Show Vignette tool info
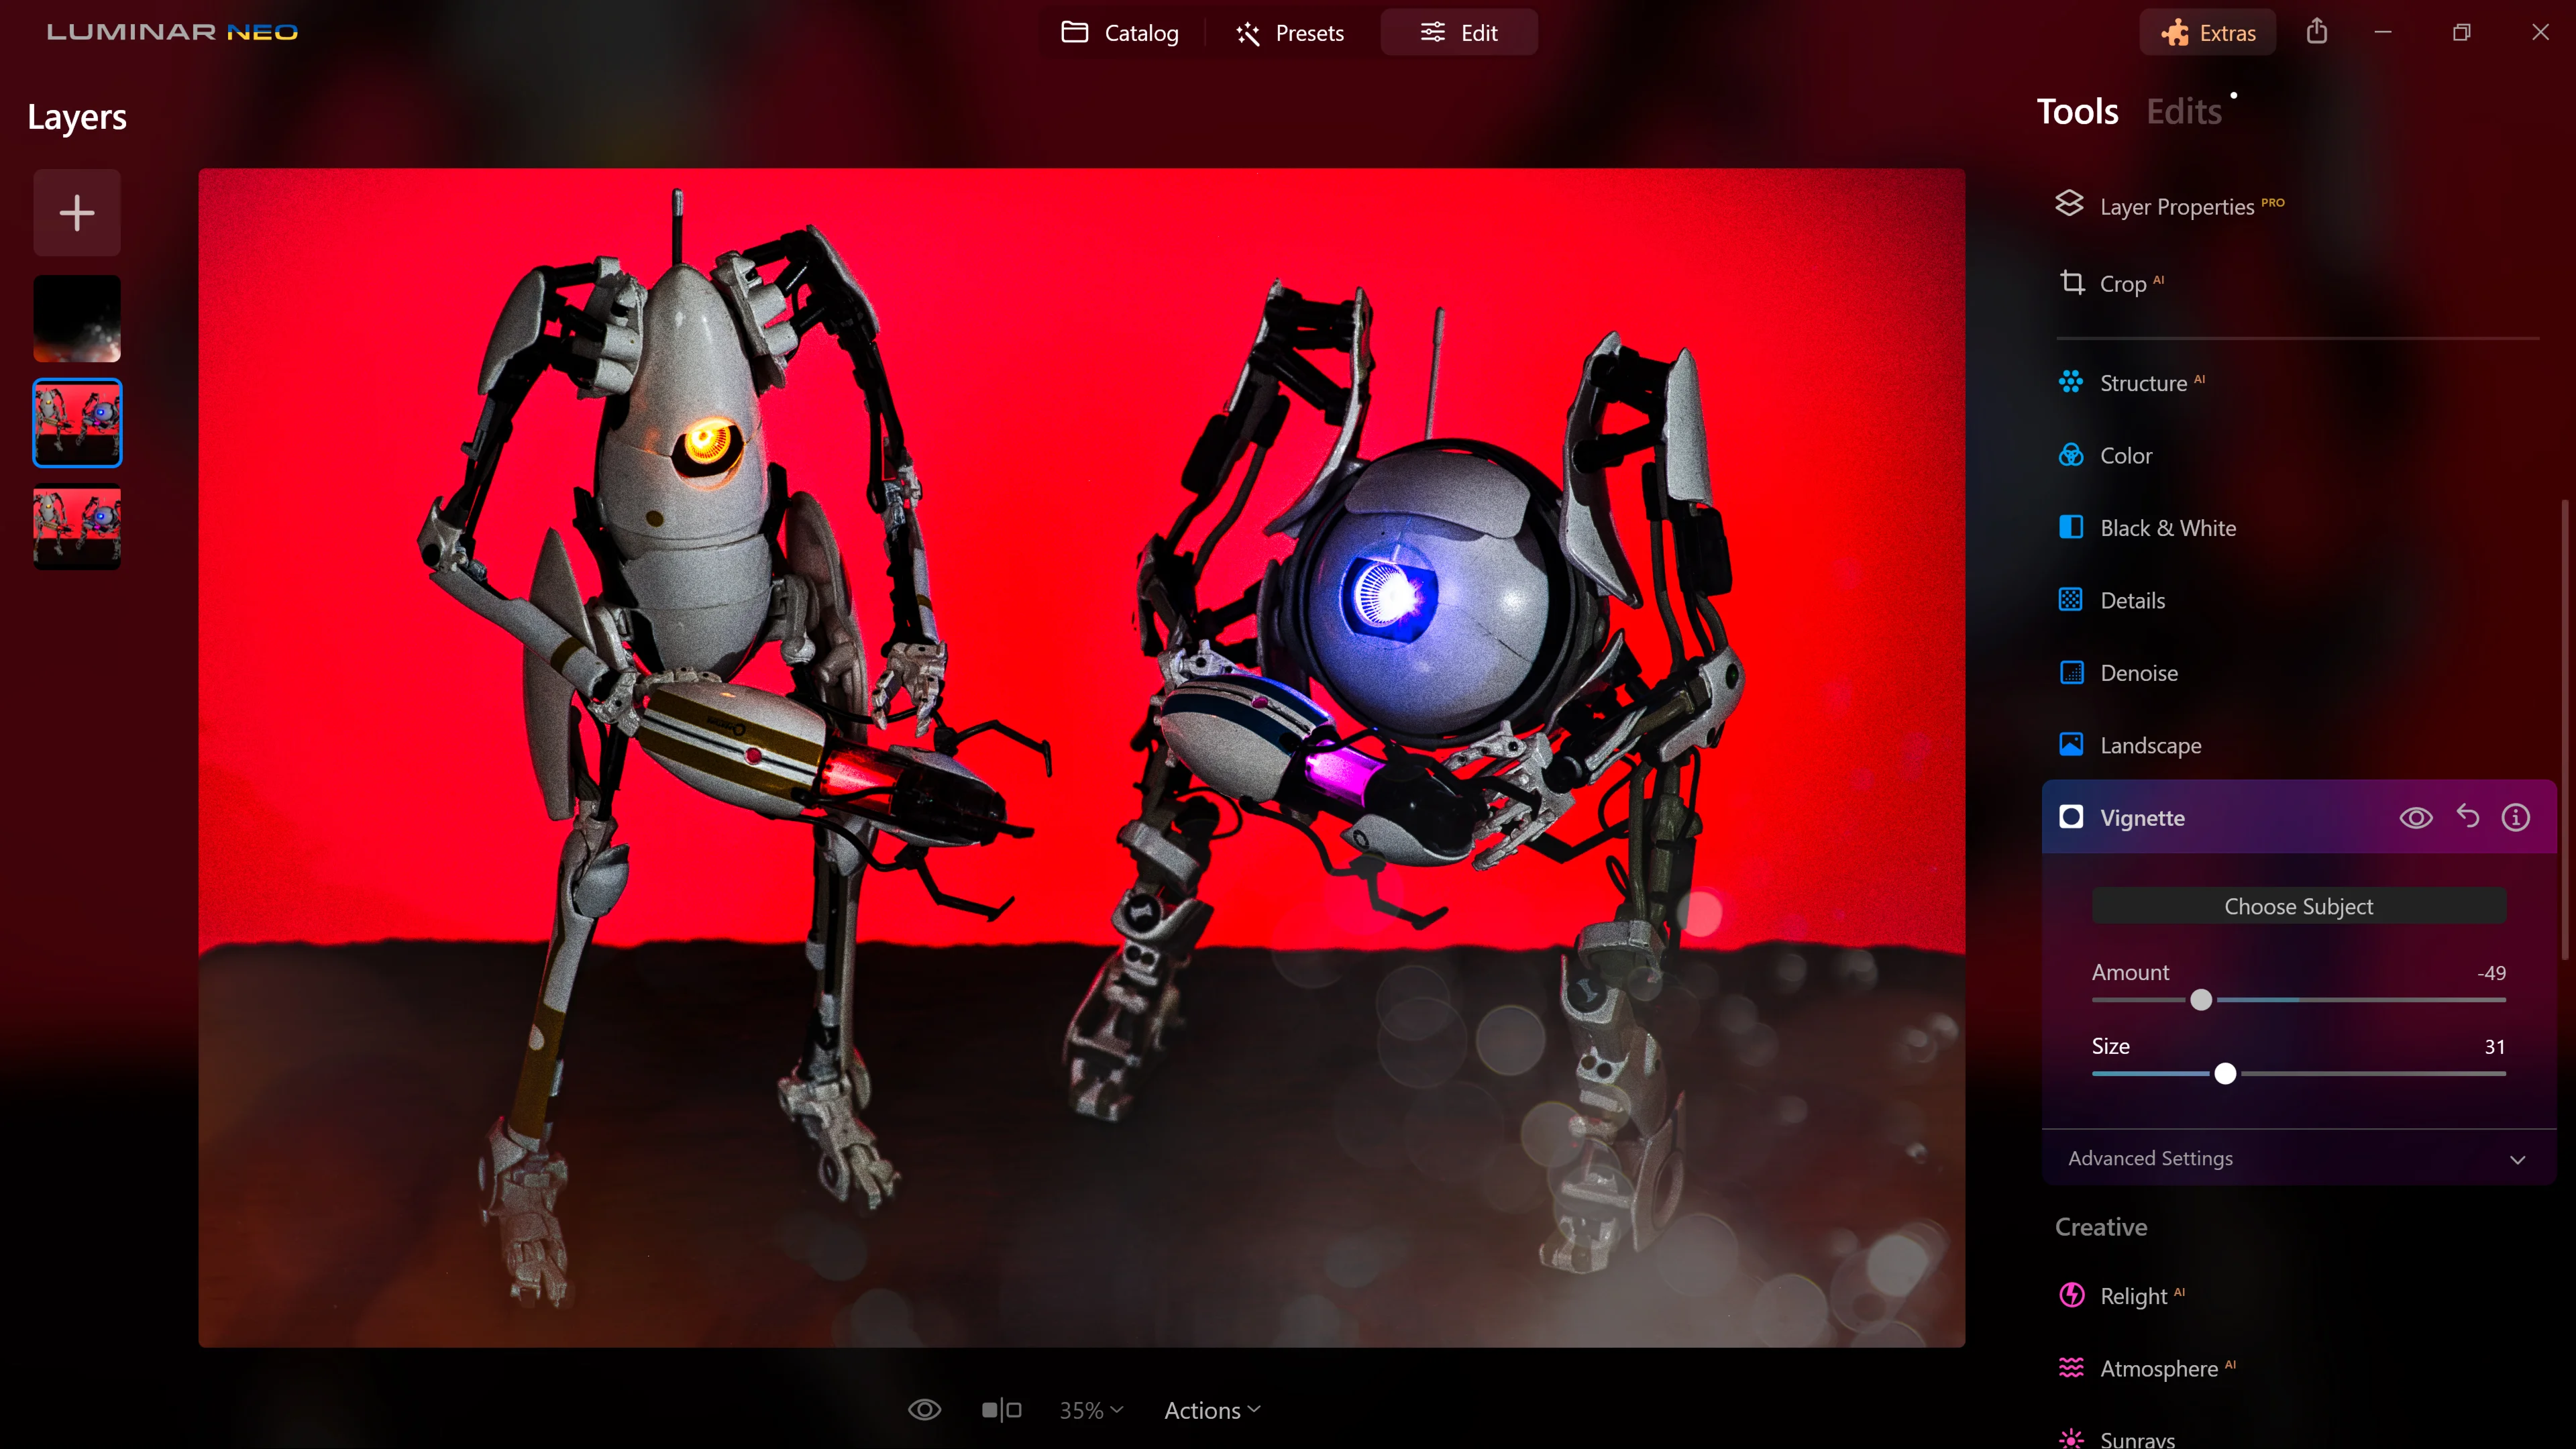The height and width of the screenshot is (1449, 2576). 2515,817
